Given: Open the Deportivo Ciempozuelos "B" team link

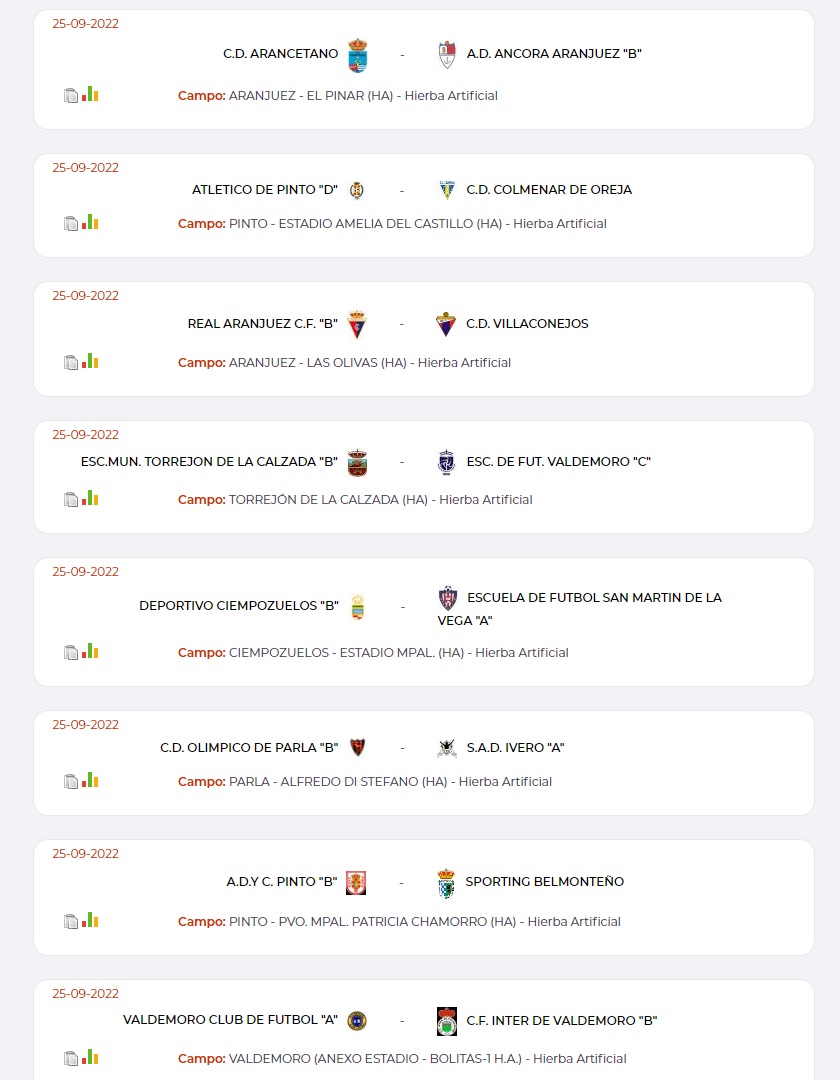Looking at the screenshot, I should coord(239,606).
